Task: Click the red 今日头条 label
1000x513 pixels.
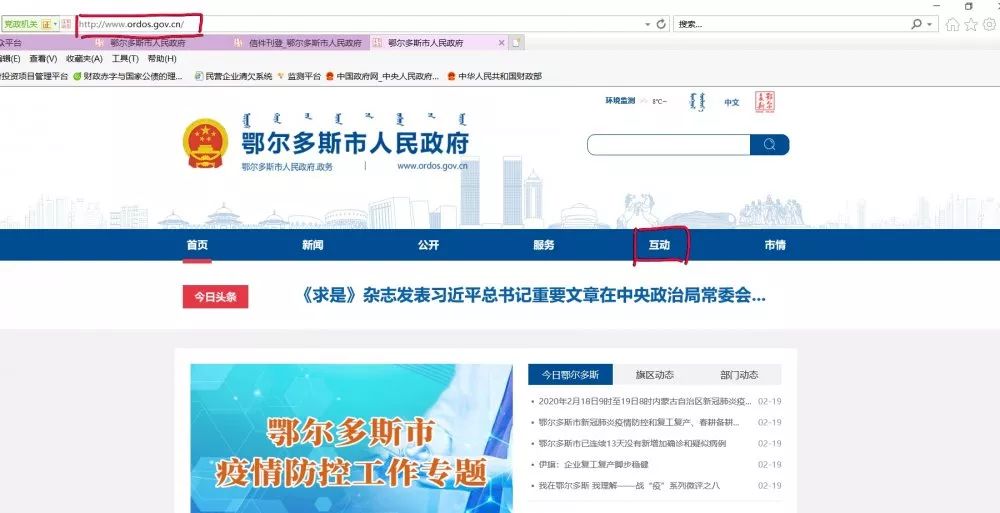Action: point(216,297)
